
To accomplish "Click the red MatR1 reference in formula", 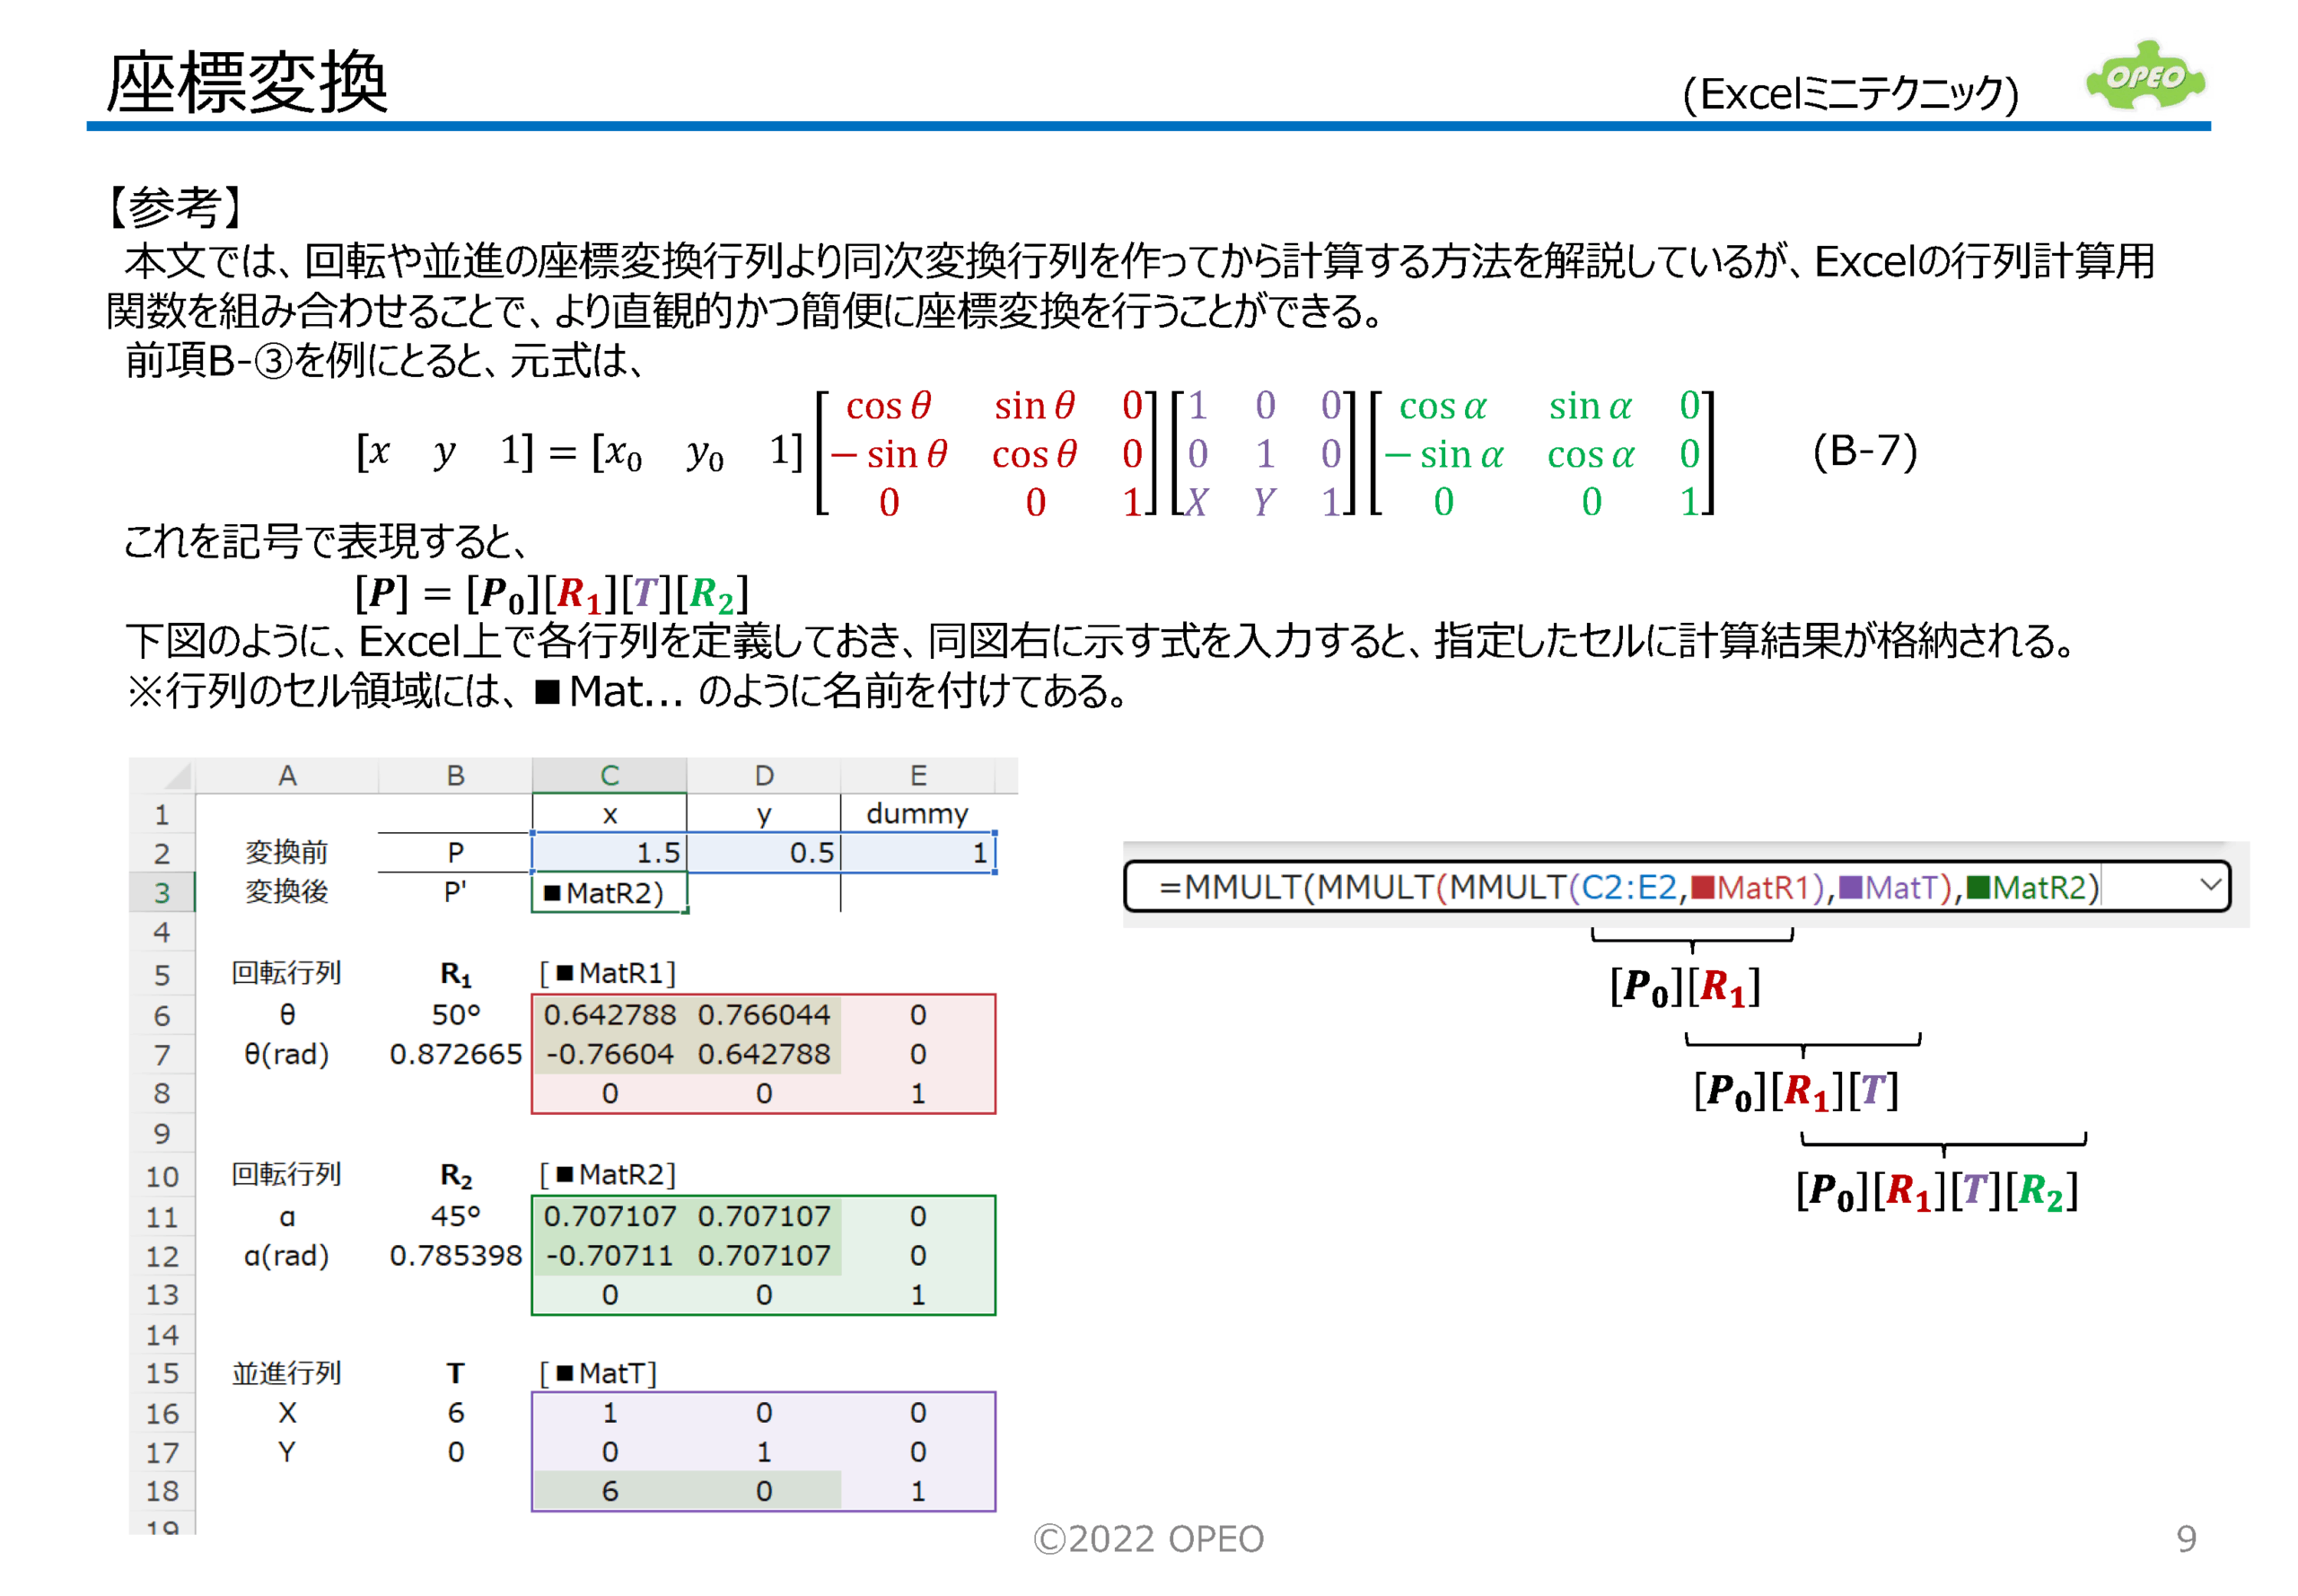I will [1762, 887].
